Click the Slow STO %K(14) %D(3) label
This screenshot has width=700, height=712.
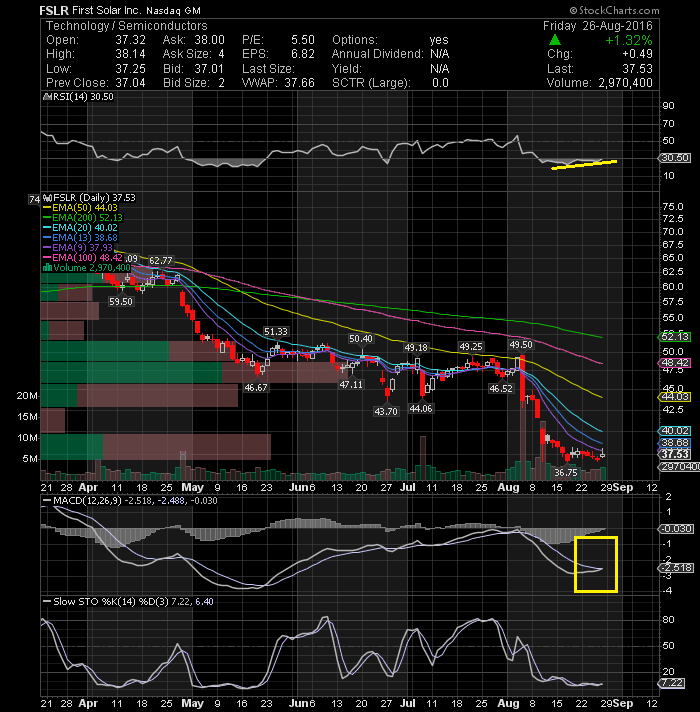point(128,602)
